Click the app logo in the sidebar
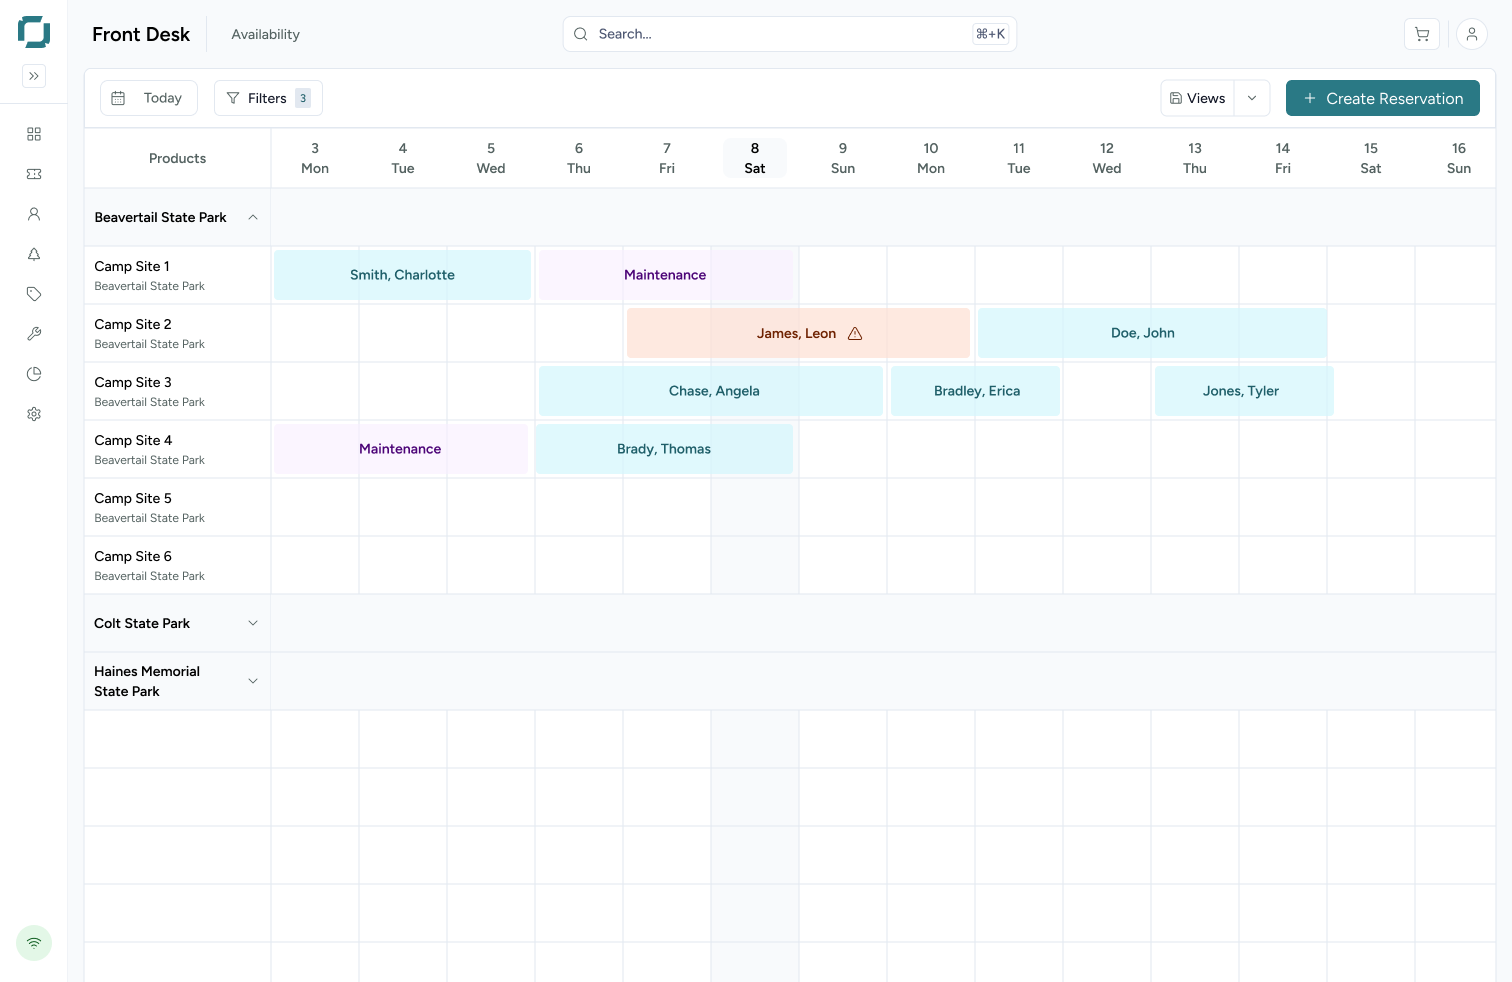 (x=34, y=32)
